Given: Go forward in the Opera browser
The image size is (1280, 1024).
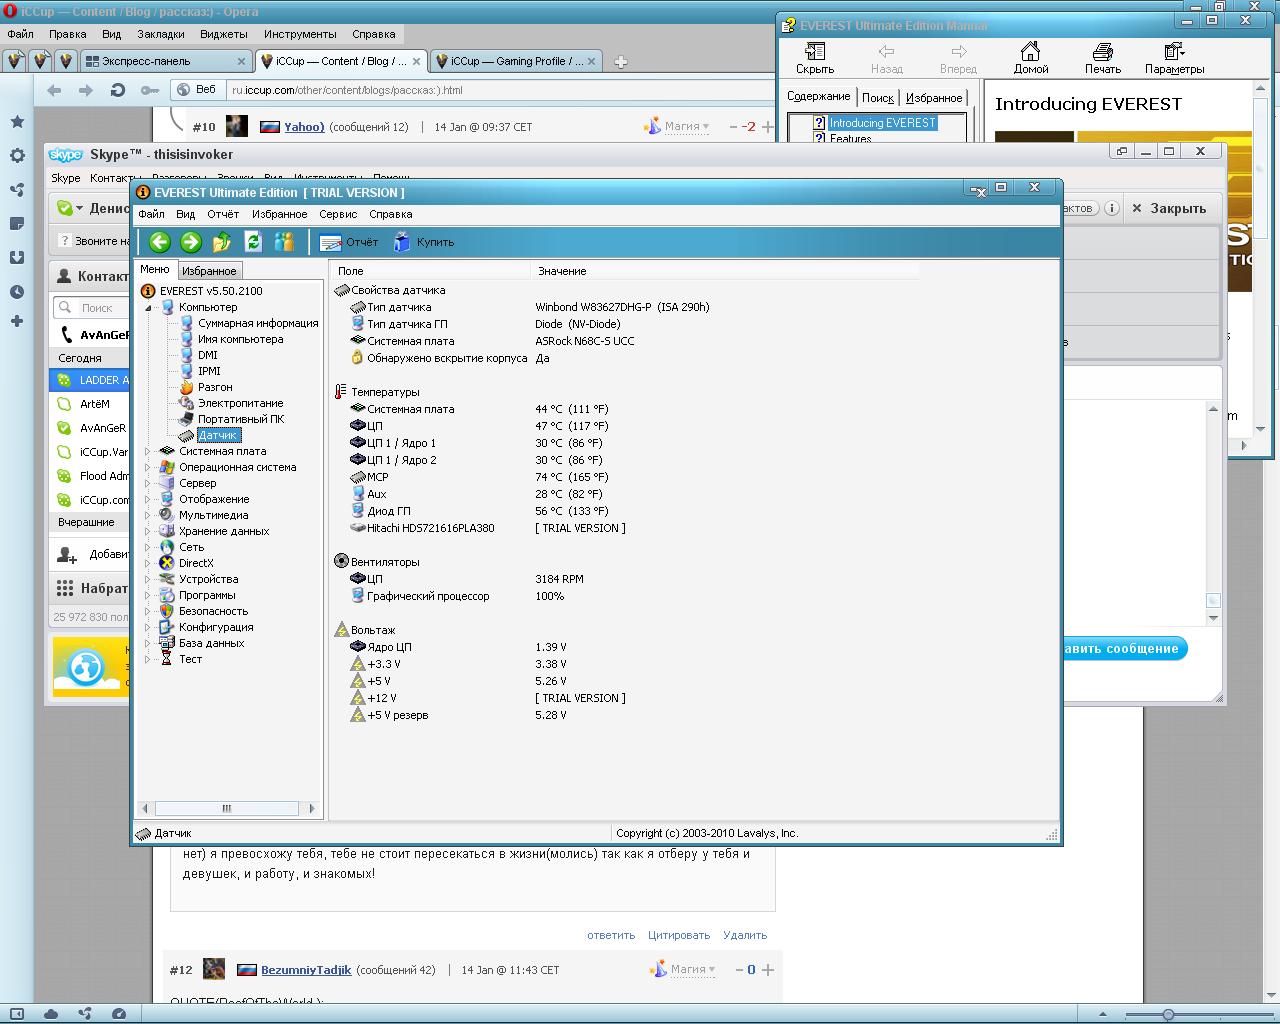Looking at the screenshot, I should pyautogui.click(x=86, y=90).
